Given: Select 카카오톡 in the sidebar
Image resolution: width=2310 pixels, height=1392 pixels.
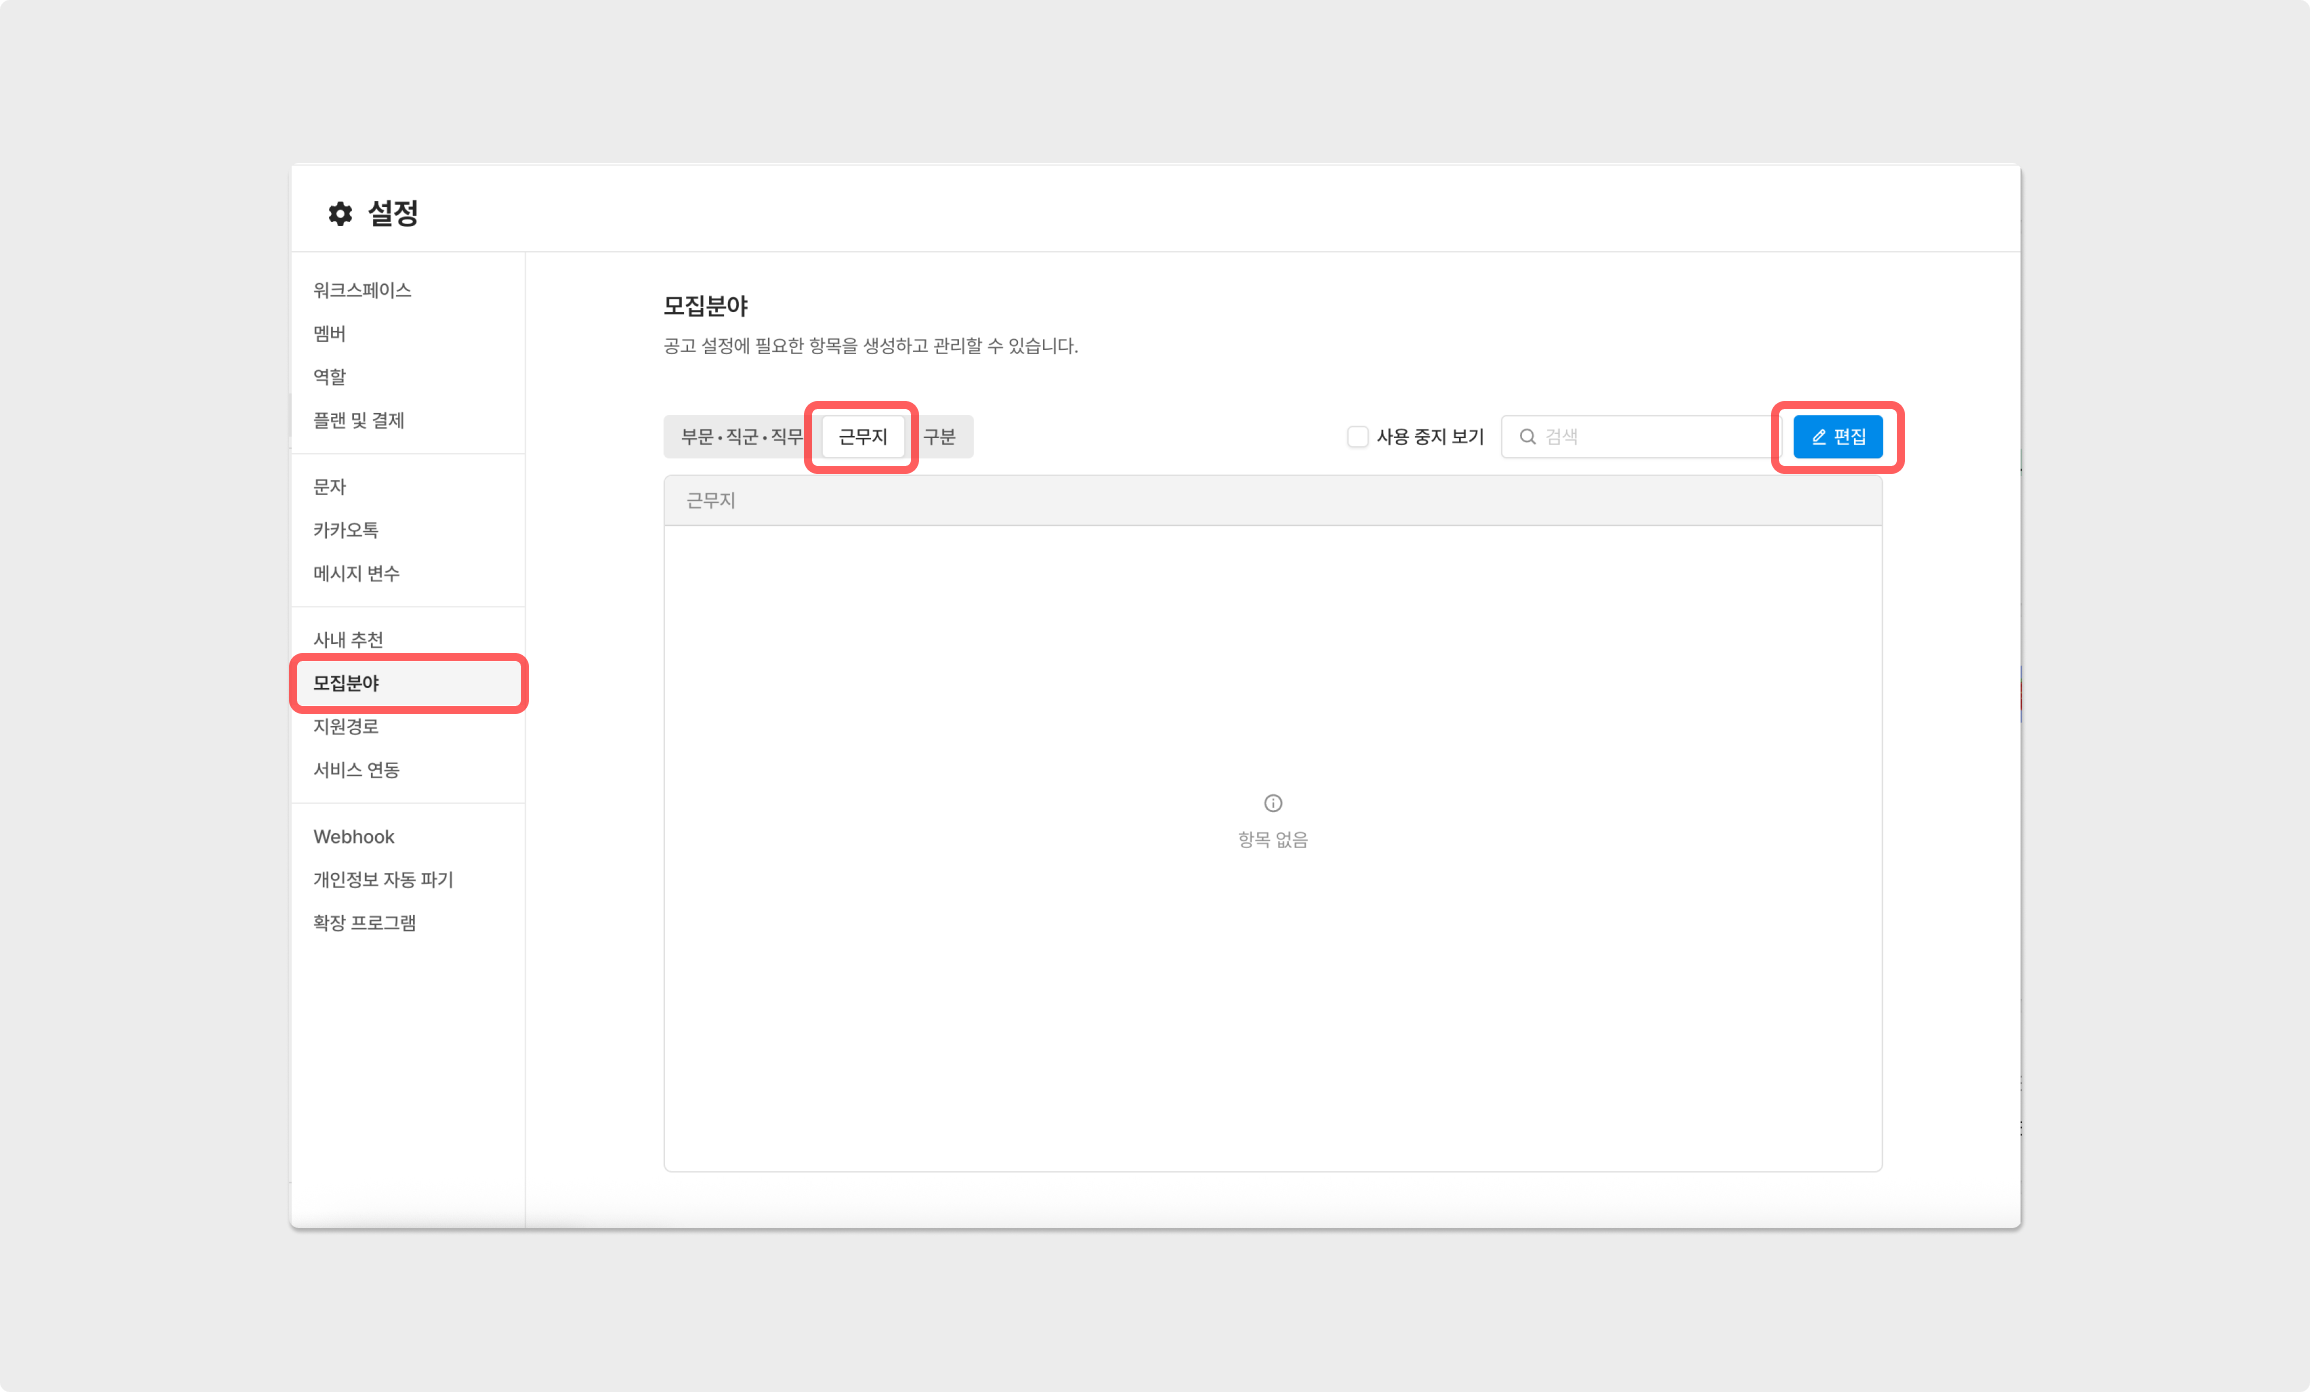Looking at the screenshot, I should pos(345,530).
